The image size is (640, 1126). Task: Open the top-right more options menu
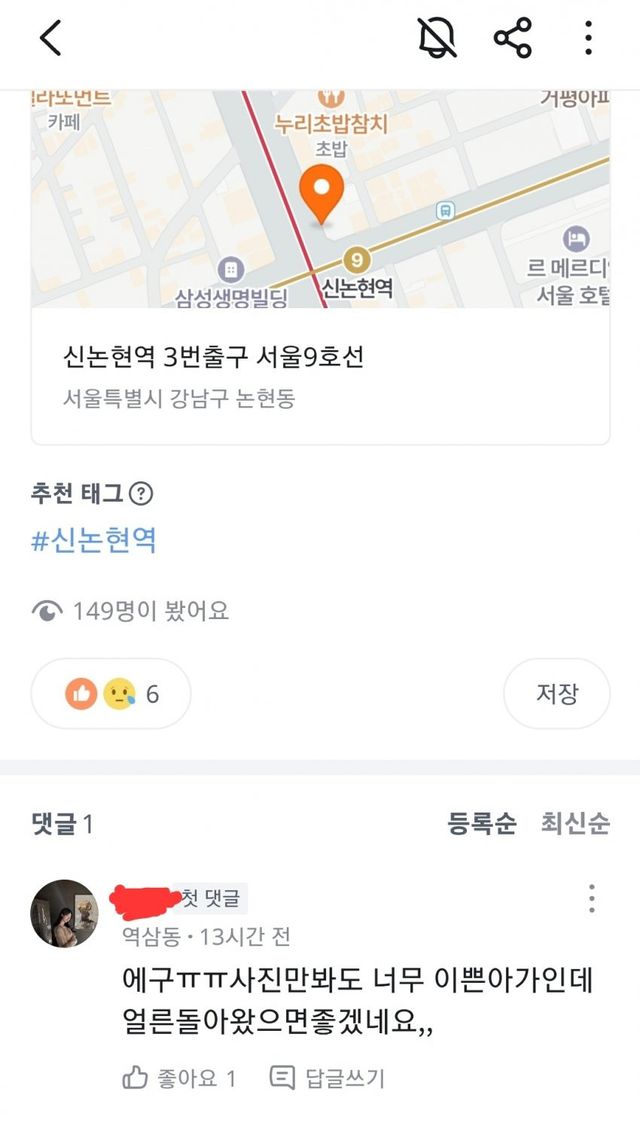[588, 39]
